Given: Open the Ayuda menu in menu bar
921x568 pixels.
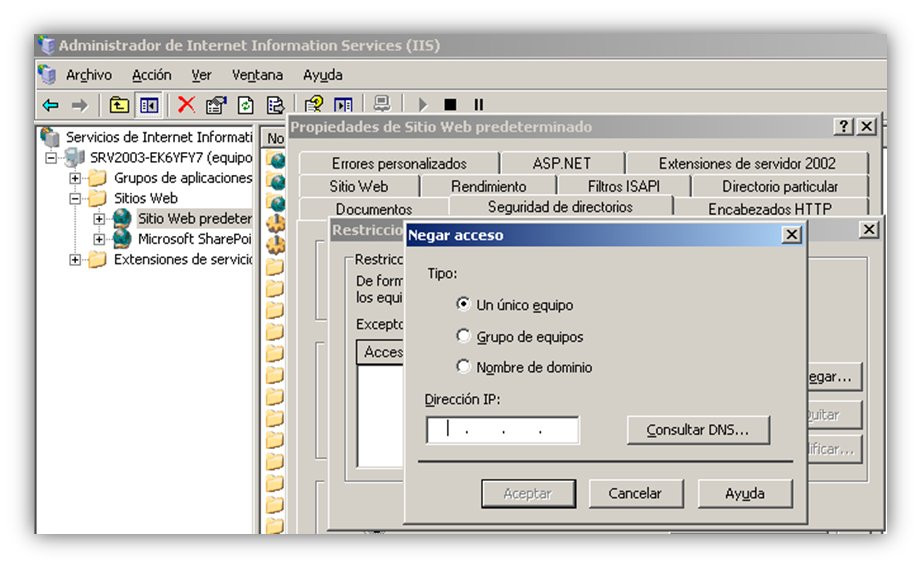Looking at the screenshot, I should pyautogui.click(x=322, y=75).
